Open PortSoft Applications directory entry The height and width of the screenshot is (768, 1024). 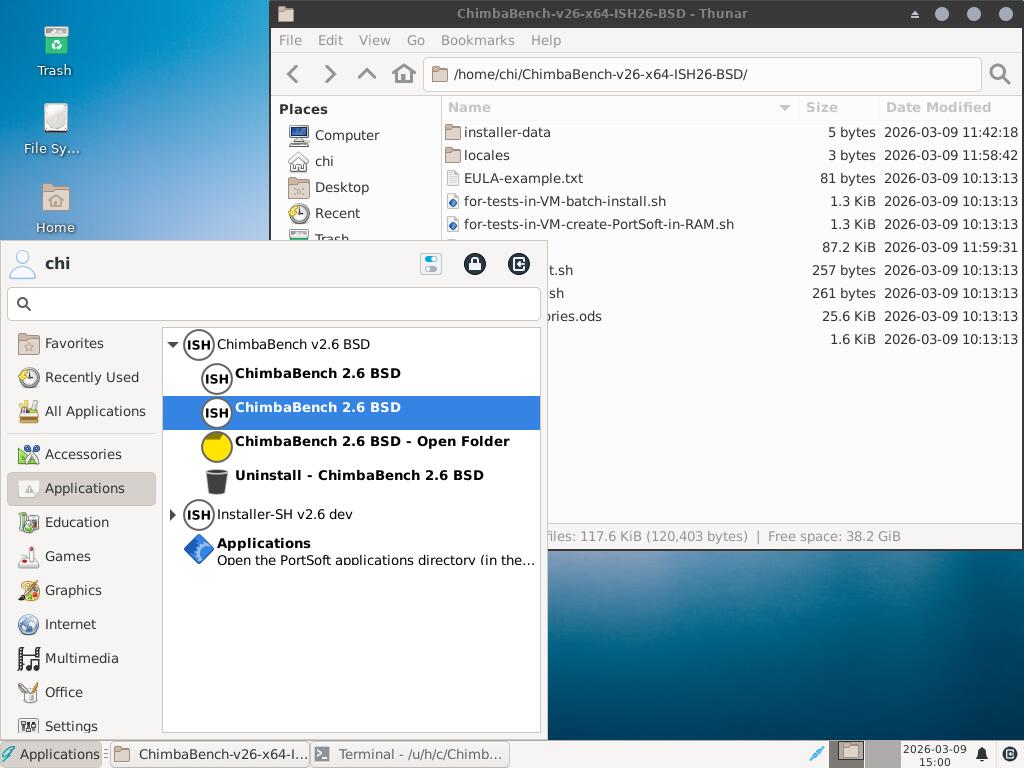[x=351, y=550]
